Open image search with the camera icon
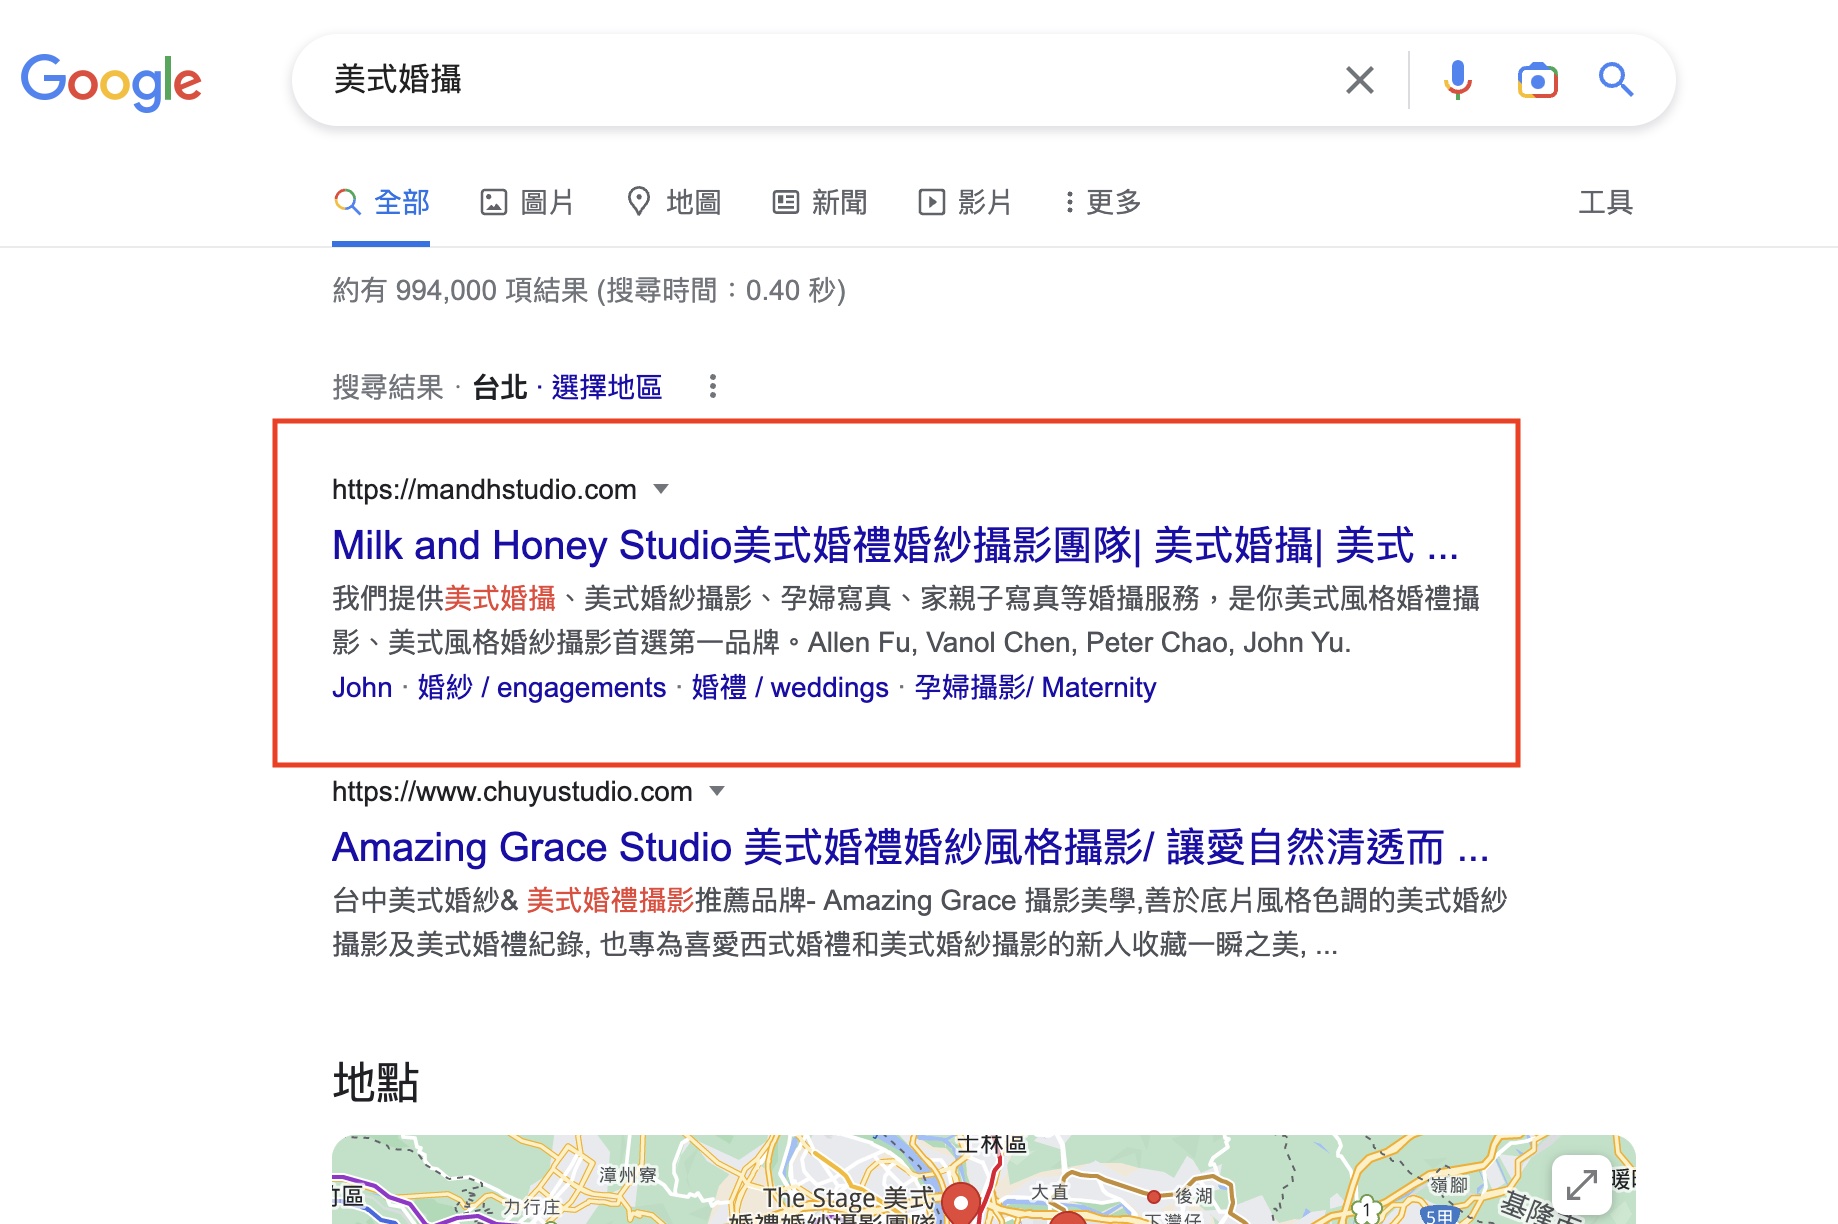 pyautogui.click(x=1537, y=80)
